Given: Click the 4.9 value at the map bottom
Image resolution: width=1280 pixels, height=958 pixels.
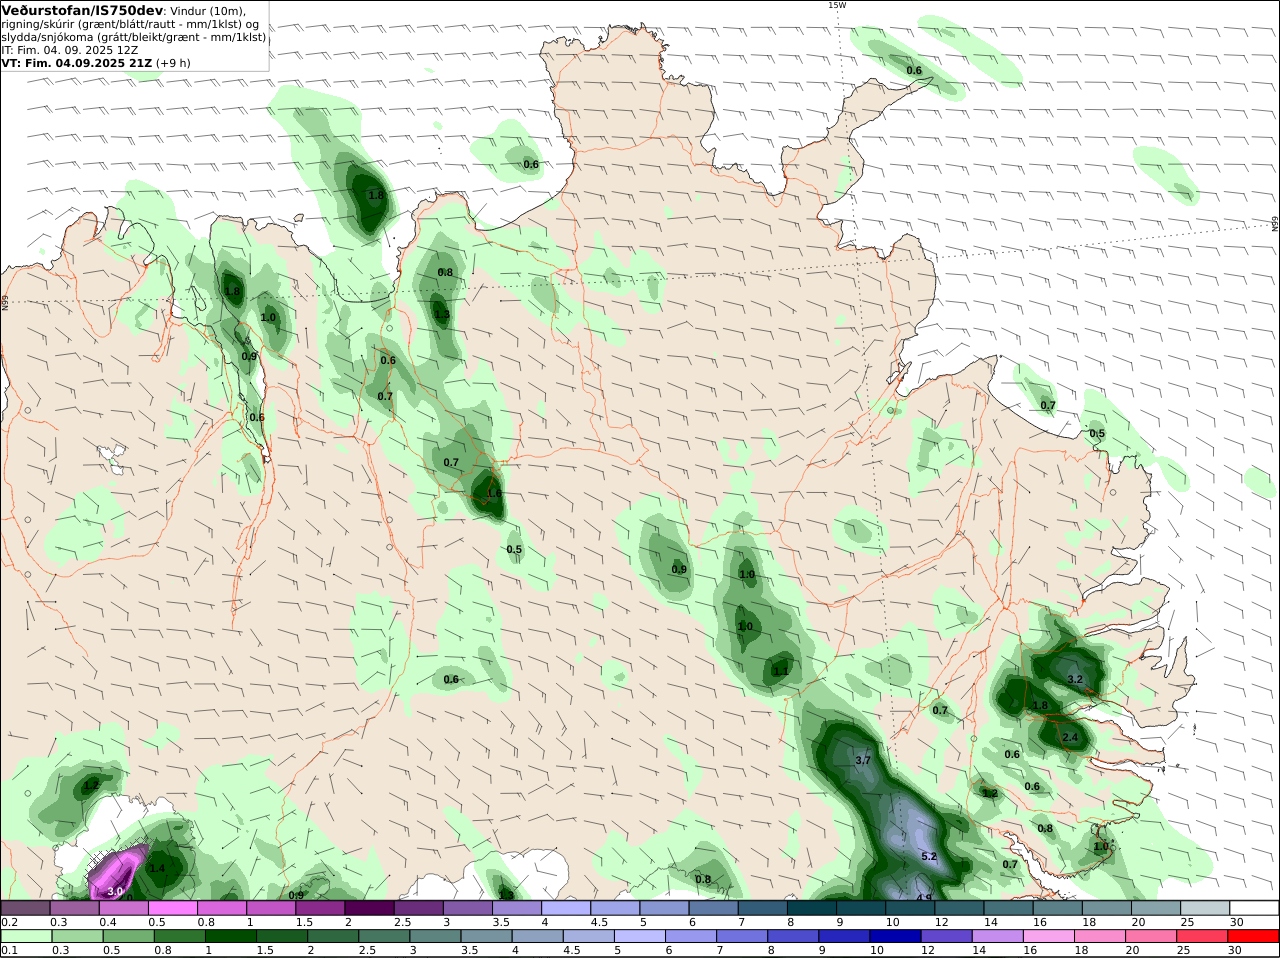Looking at the screenshot, I should 925,897.
